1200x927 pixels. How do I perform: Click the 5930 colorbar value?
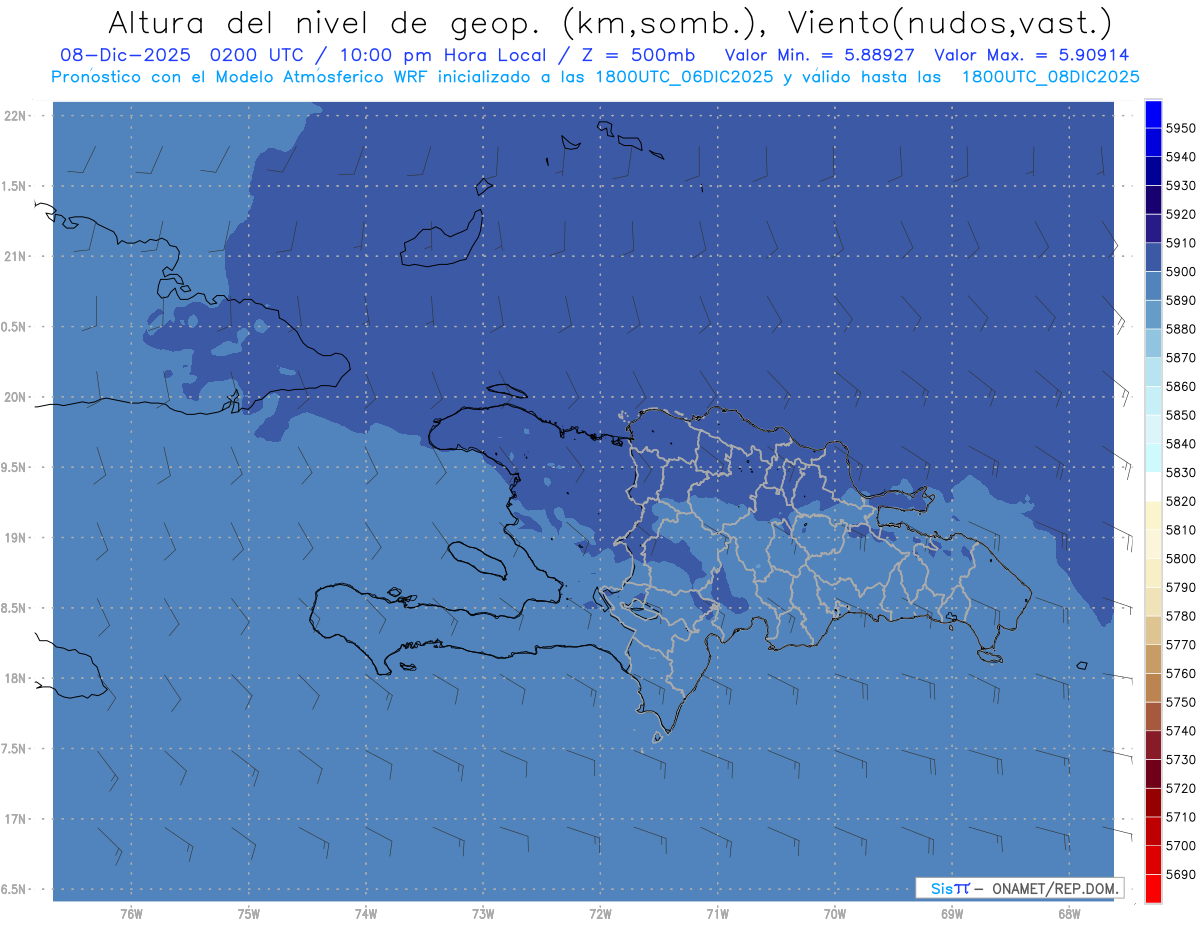point(1181,186)
